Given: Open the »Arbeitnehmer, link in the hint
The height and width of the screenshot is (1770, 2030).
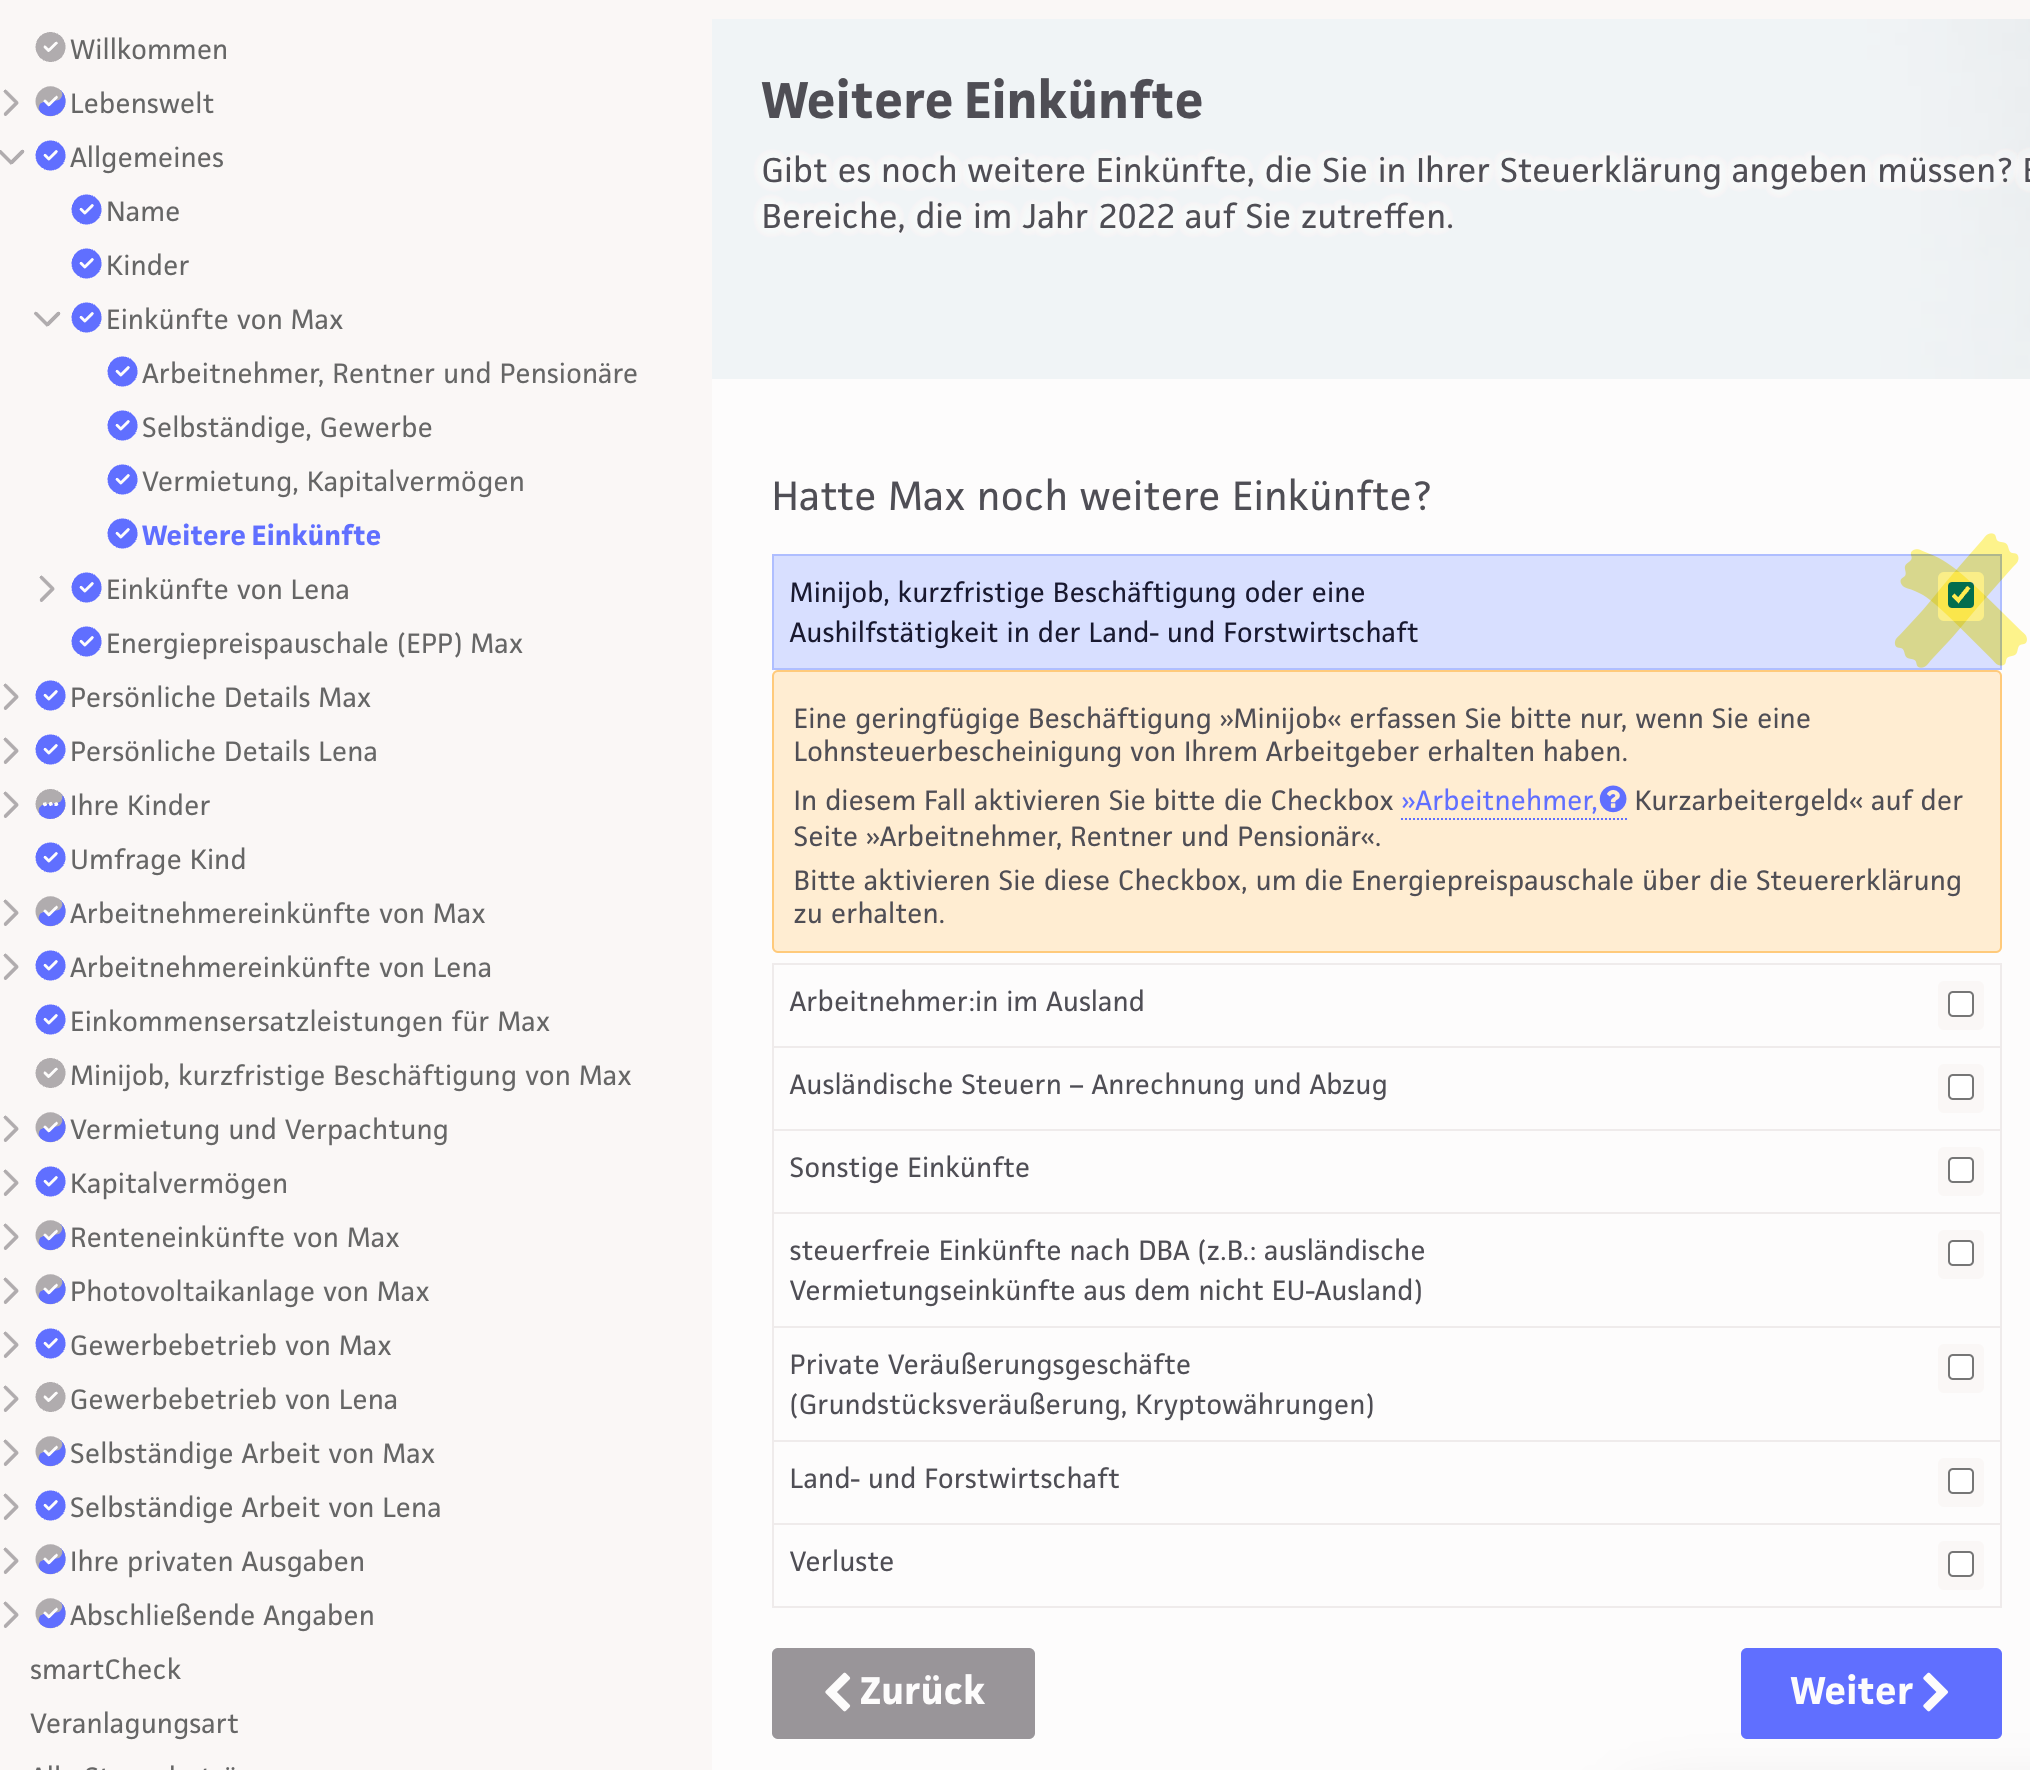Looking at the screenshot, I should click(1498, 801).
